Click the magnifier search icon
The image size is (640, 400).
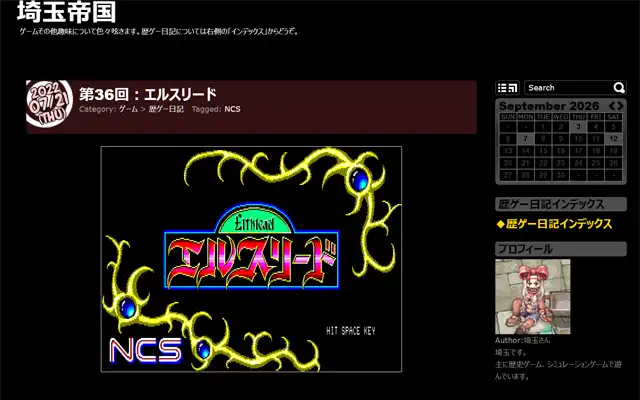pos(619,88)
